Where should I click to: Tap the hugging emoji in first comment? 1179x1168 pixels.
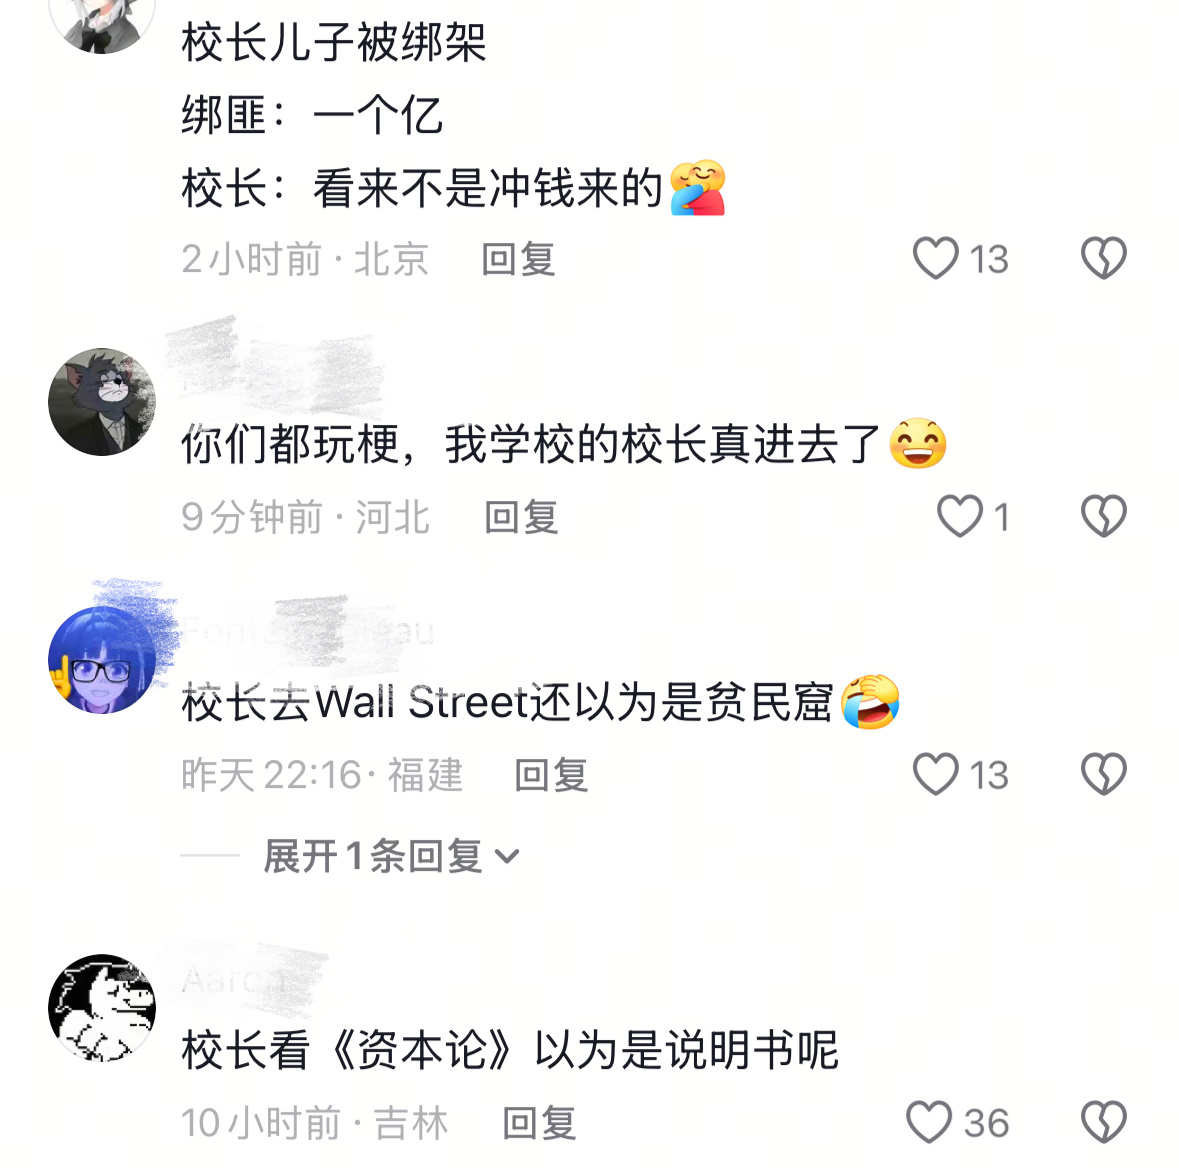[698, 188]
